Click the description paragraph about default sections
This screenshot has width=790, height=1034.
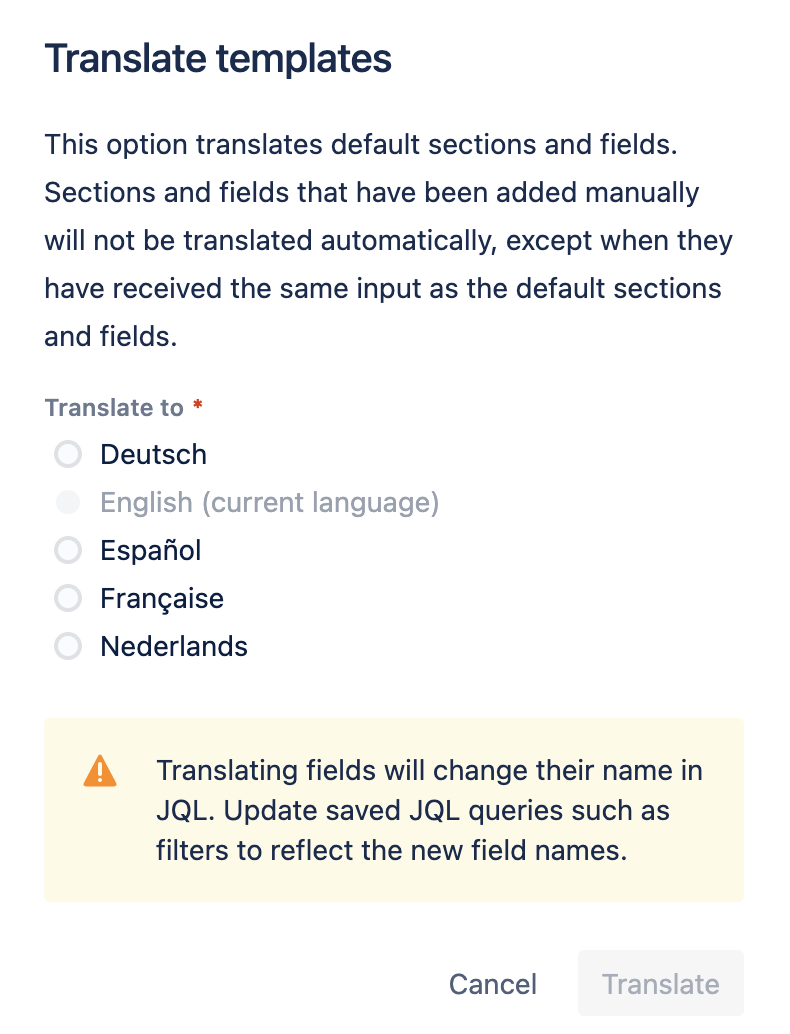(x=388, y=241)
